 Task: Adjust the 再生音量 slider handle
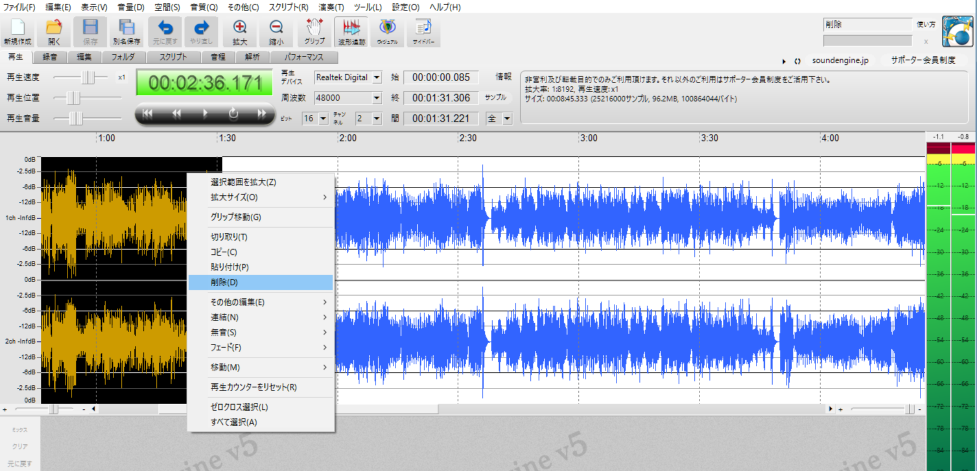click(76, 117)
